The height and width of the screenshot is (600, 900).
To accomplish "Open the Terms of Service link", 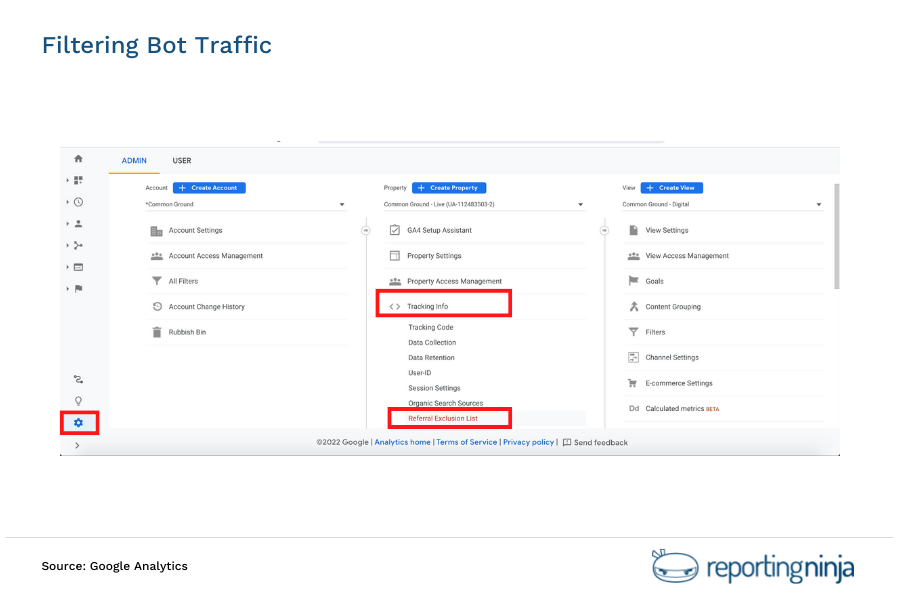I will tap(467, 442).
